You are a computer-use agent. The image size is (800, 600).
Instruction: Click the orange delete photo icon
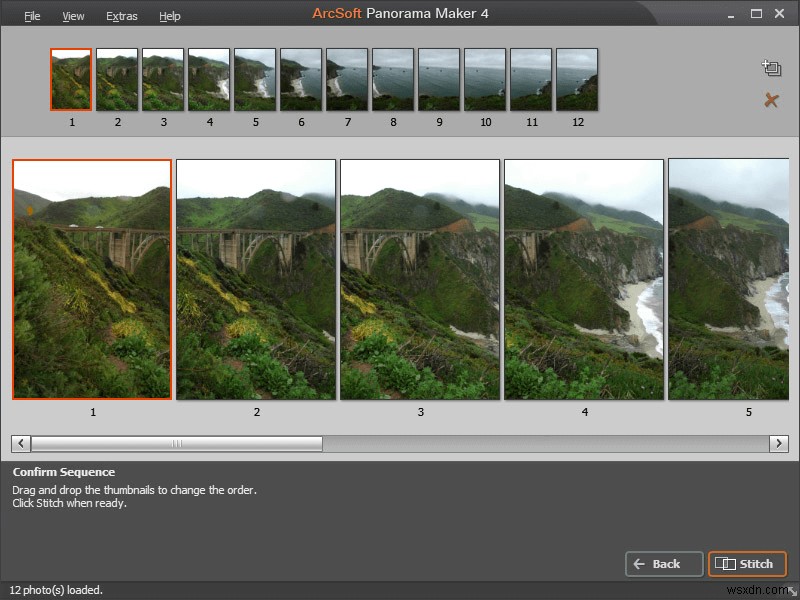(x=771, y=100)
